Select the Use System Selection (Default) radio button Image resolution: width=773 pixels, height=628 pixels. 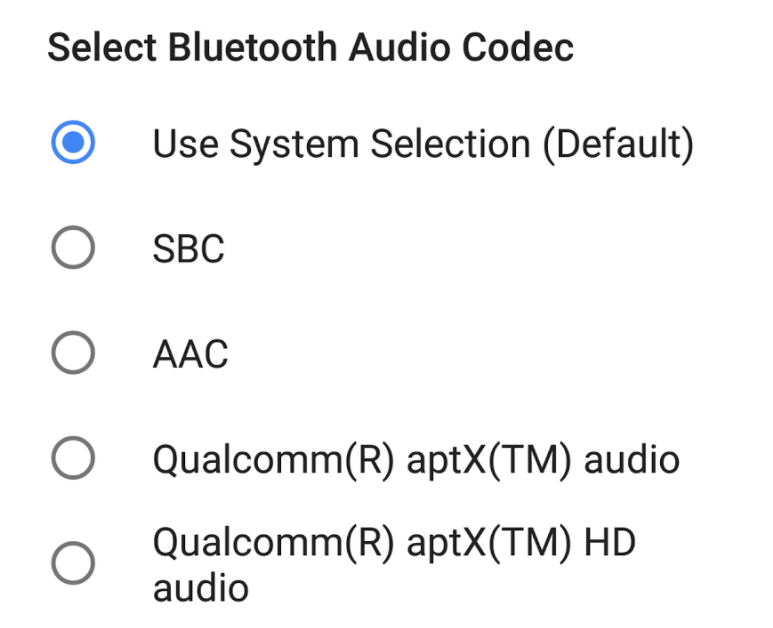(x=73, y=144)
